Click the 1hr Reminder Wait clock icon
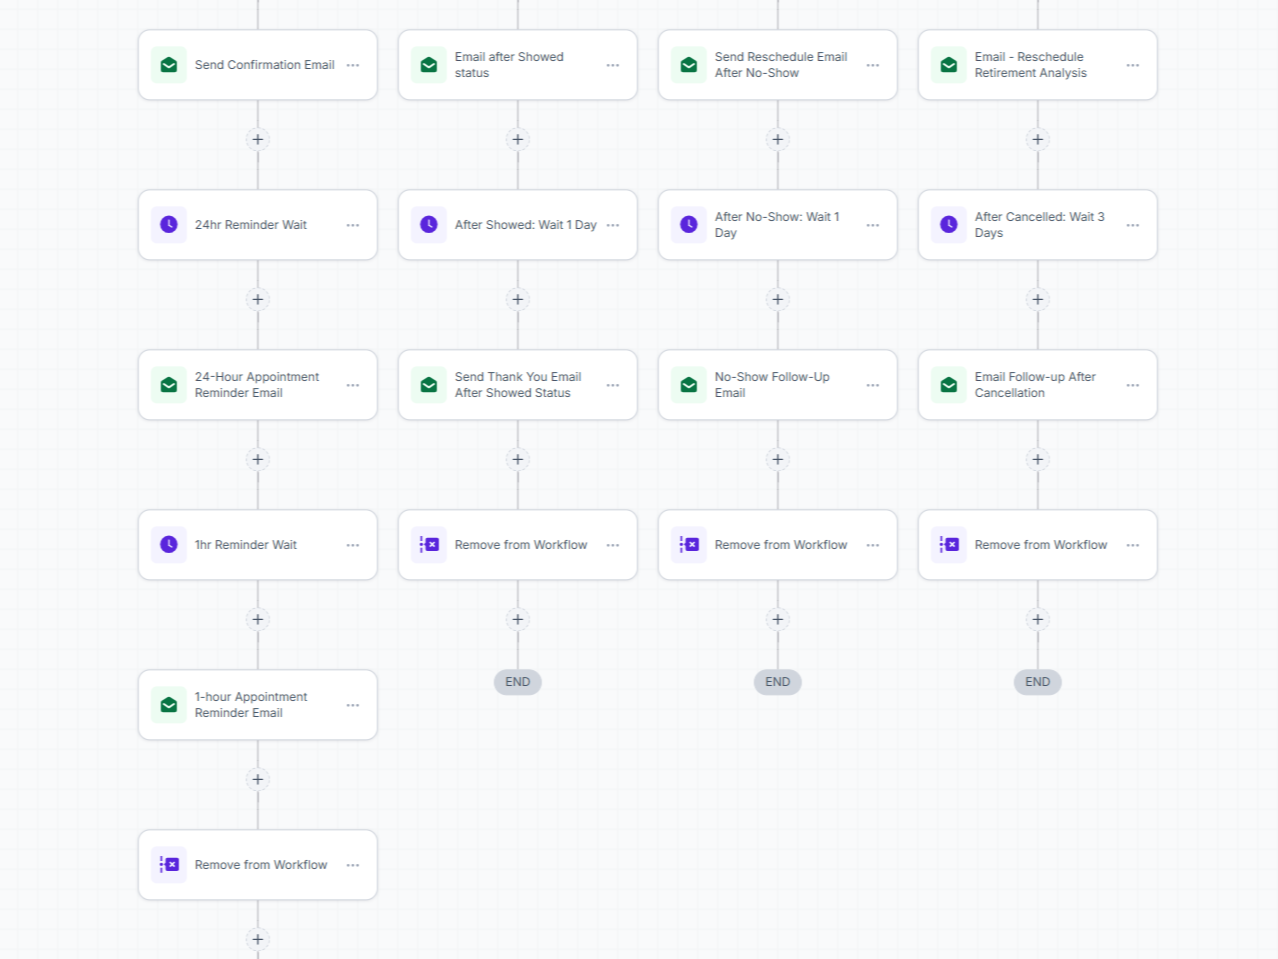The image size is (1278, 959). click(x=169, y=545)
